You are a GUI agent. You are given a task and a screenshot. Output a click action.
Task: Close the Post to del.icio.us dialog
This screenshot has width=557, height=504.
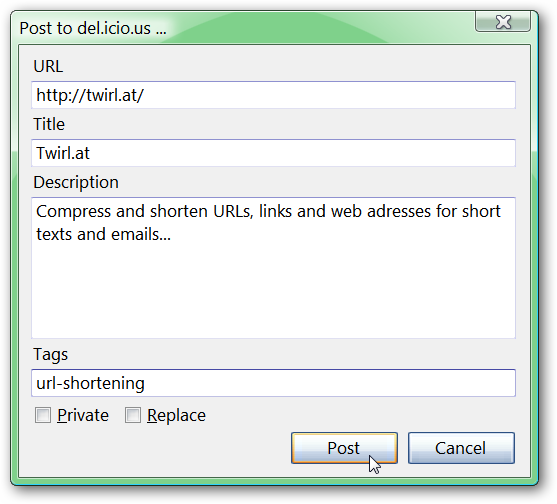point(503,22)
